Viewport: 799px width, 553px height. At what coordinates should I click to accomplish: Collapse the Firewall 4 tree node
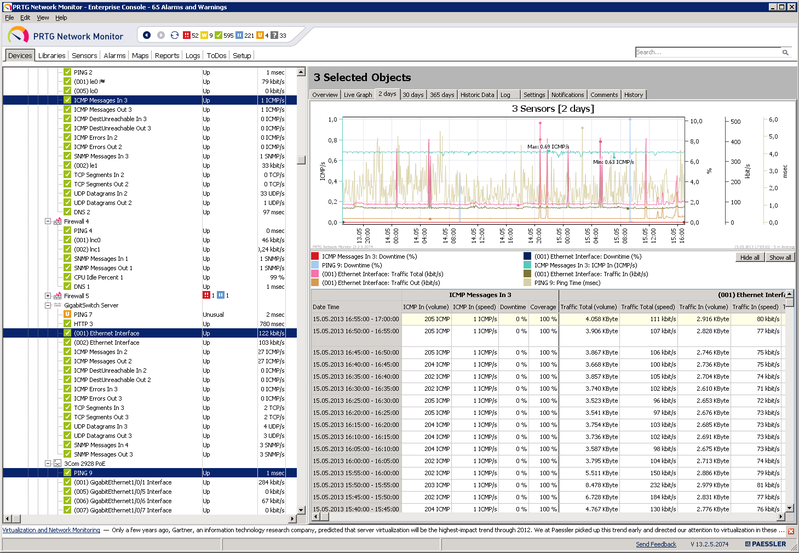47,221
